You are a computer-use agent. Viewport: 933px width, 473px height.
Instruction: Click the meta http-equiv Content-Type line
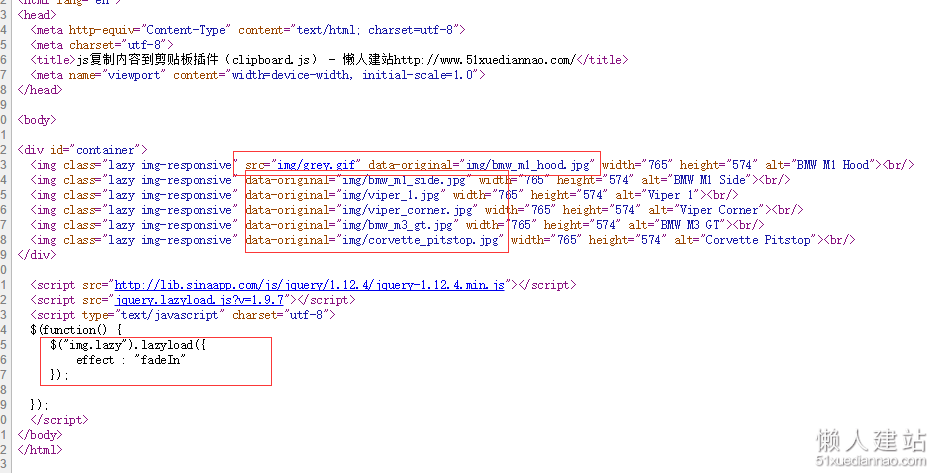248,30
